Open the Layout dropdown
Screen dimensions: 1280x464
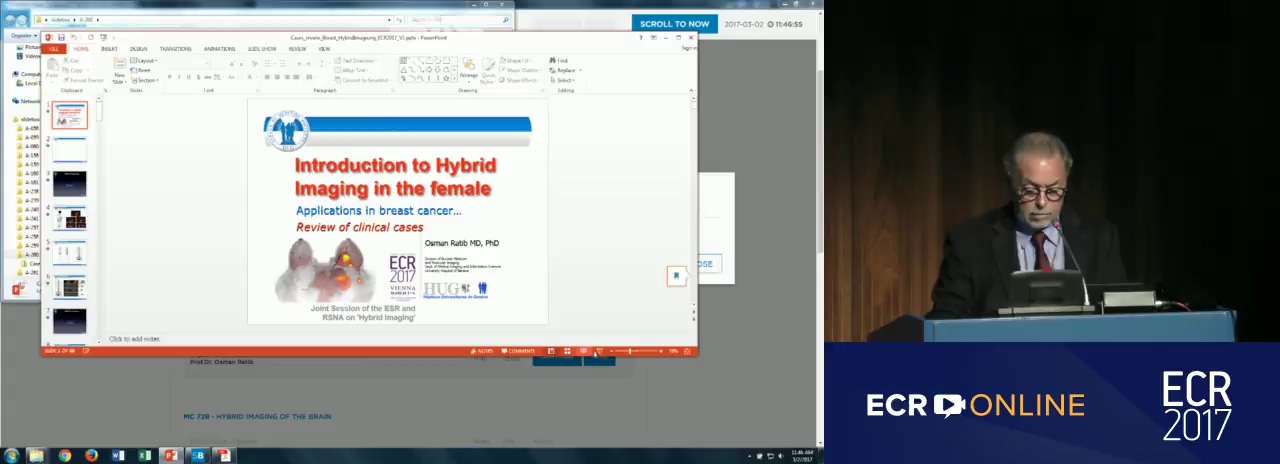[146, 61]
